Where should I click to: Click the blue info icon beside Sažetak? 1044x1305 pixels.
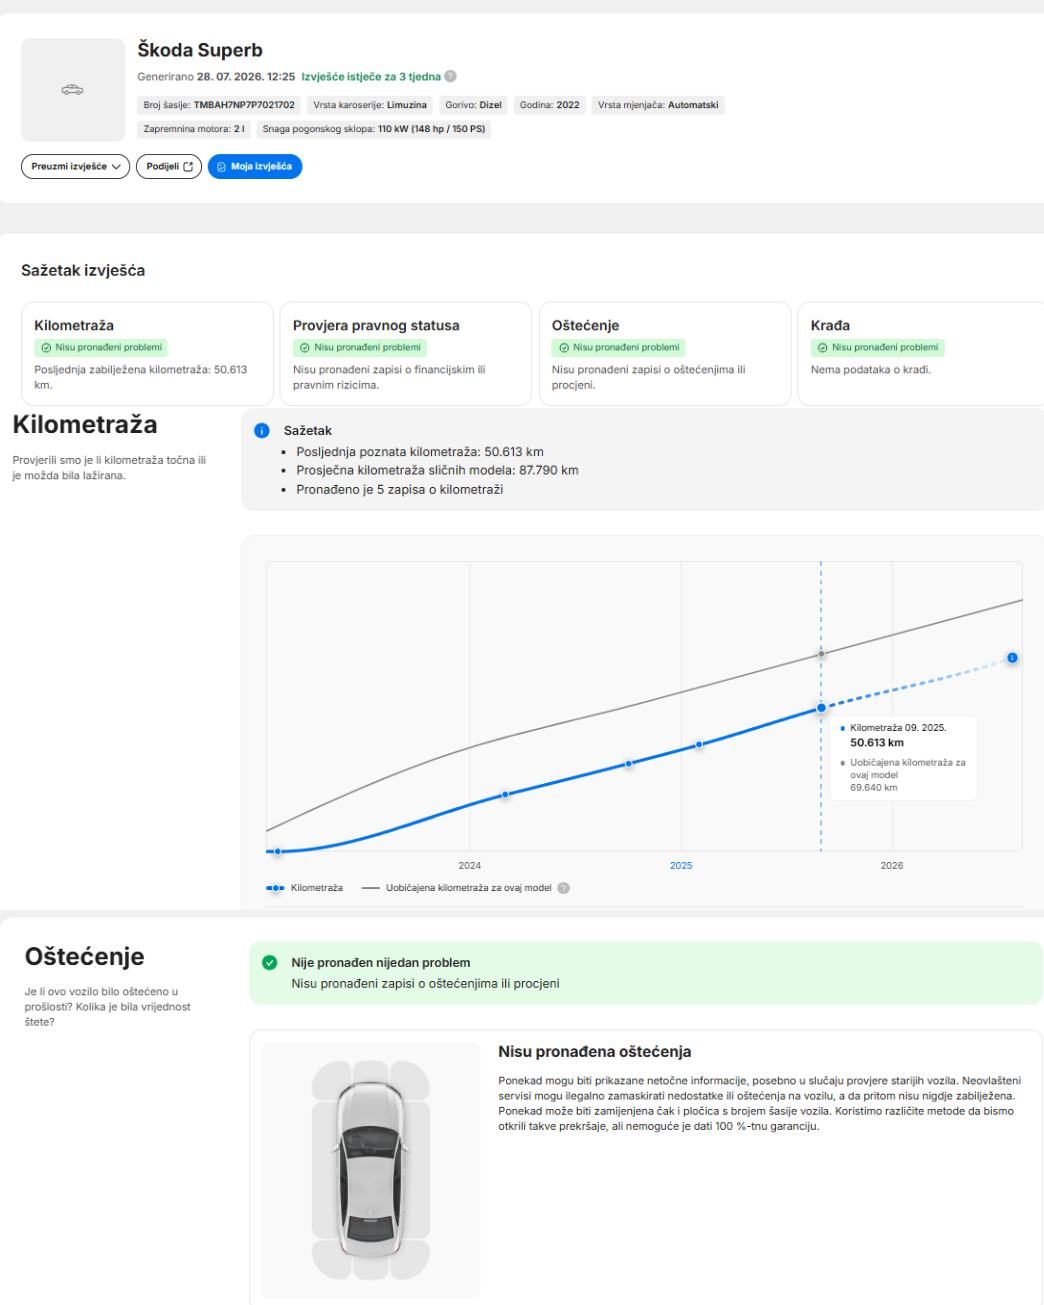point(262,430)
